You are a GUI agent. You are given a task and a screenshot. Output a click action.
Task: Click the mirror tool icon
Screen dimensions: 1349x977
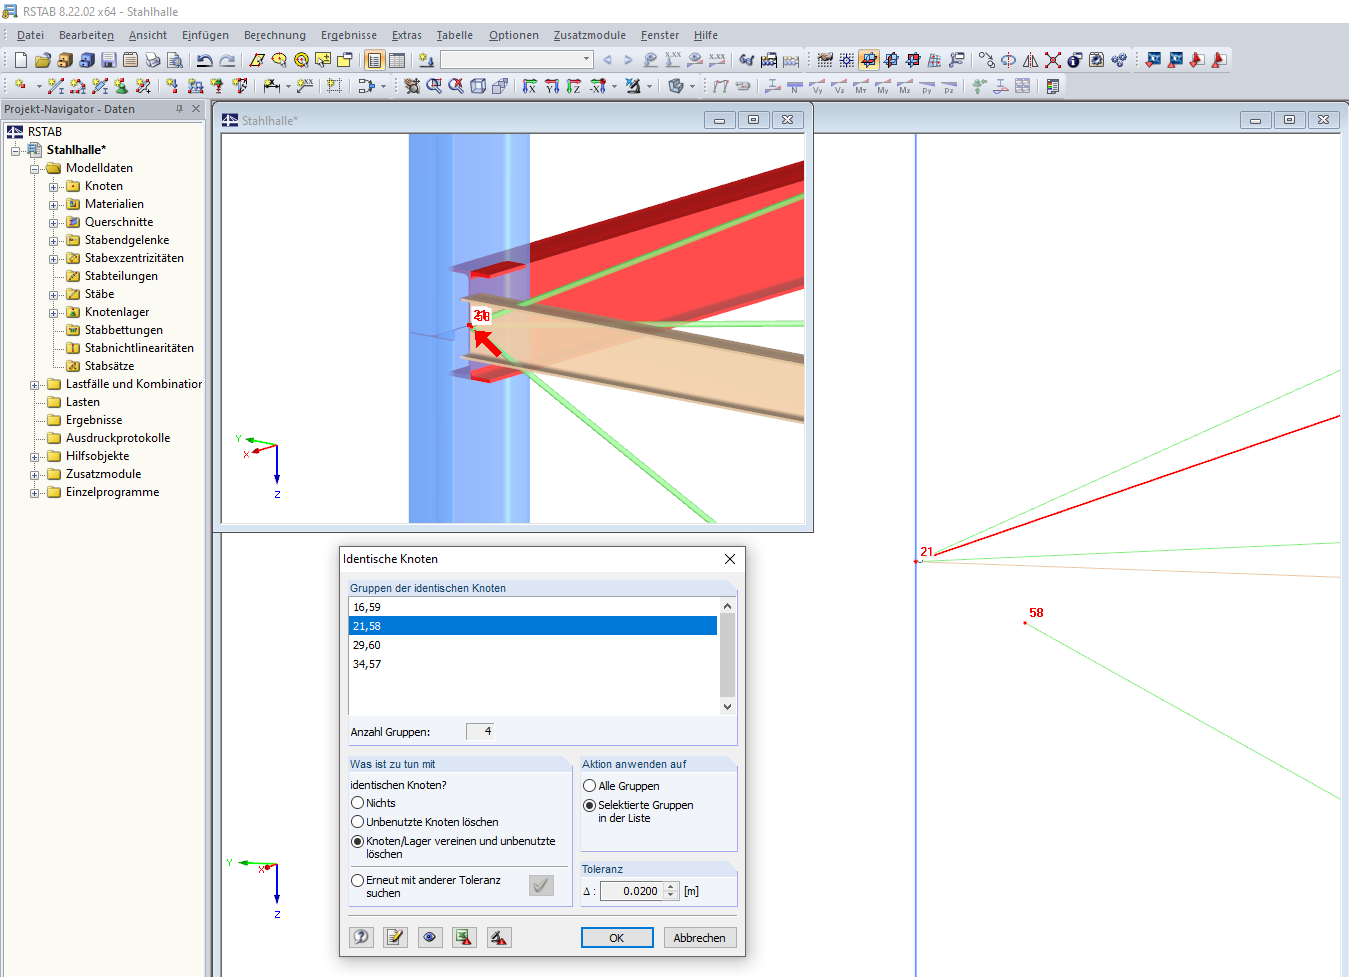(x=1031, y=60)
